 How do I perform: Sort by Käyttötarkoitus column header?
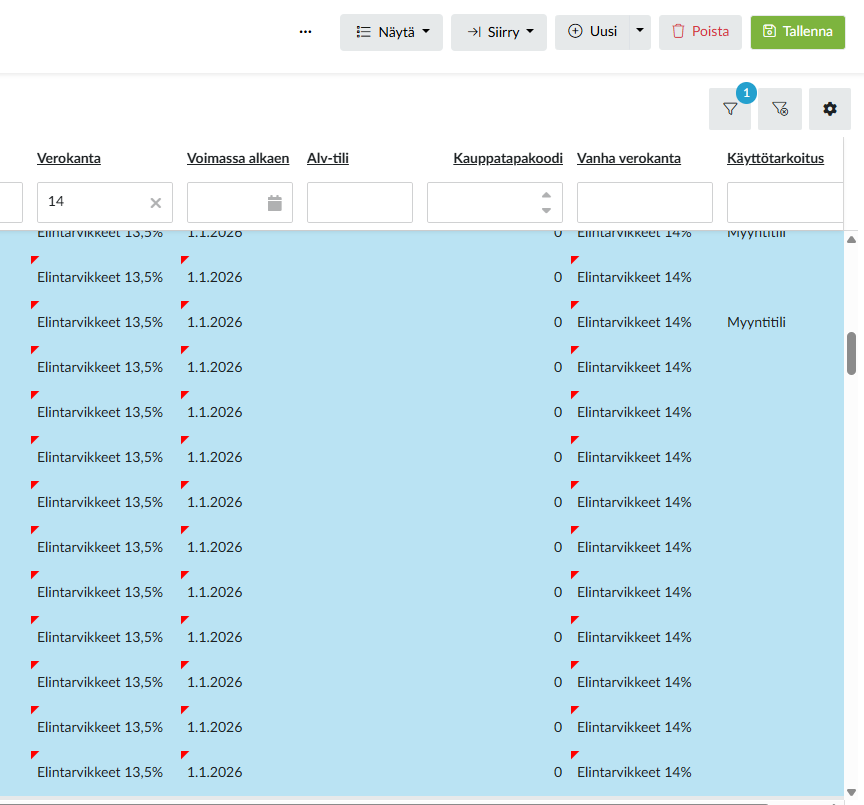[775, 158]
